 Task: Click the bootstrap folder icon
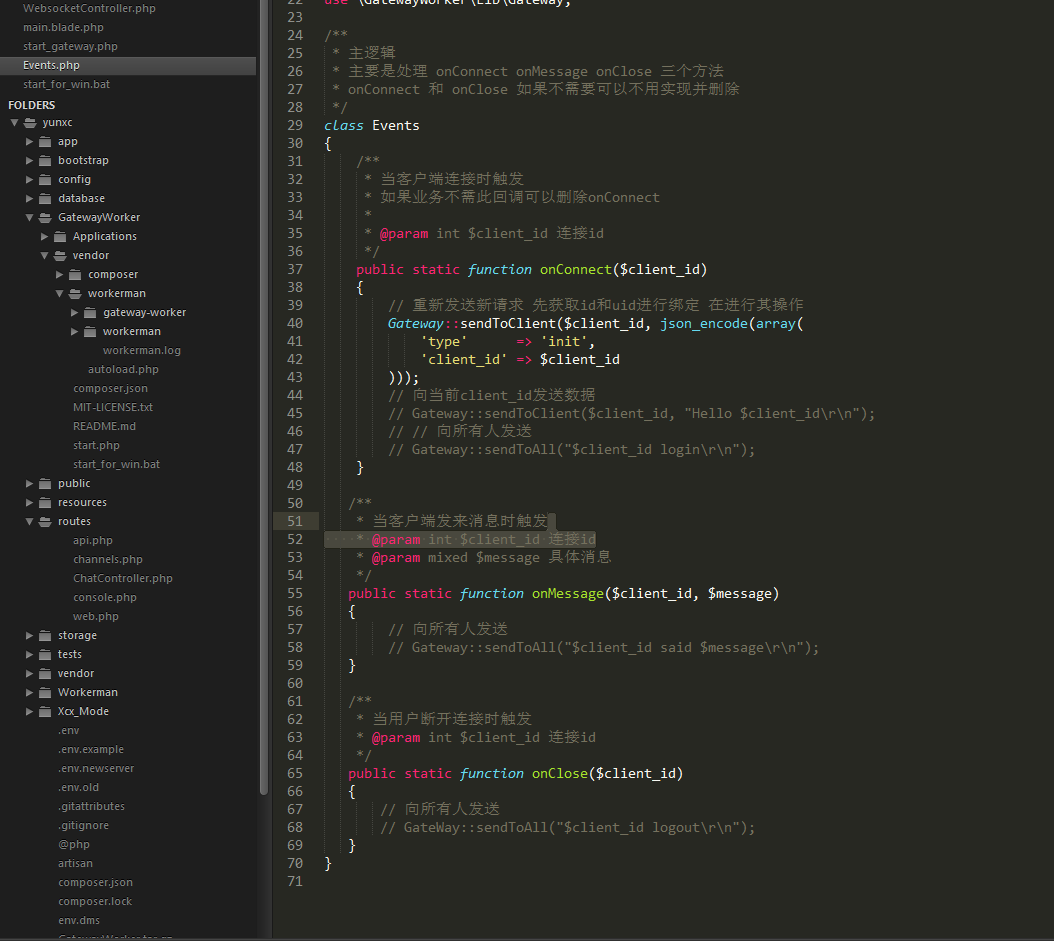point(45,161)
